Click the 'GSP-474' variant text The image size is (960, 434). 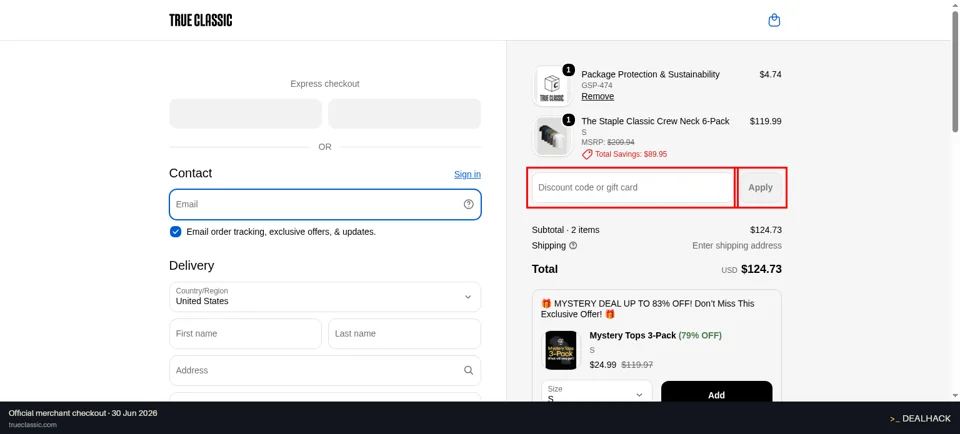point(597,86)
